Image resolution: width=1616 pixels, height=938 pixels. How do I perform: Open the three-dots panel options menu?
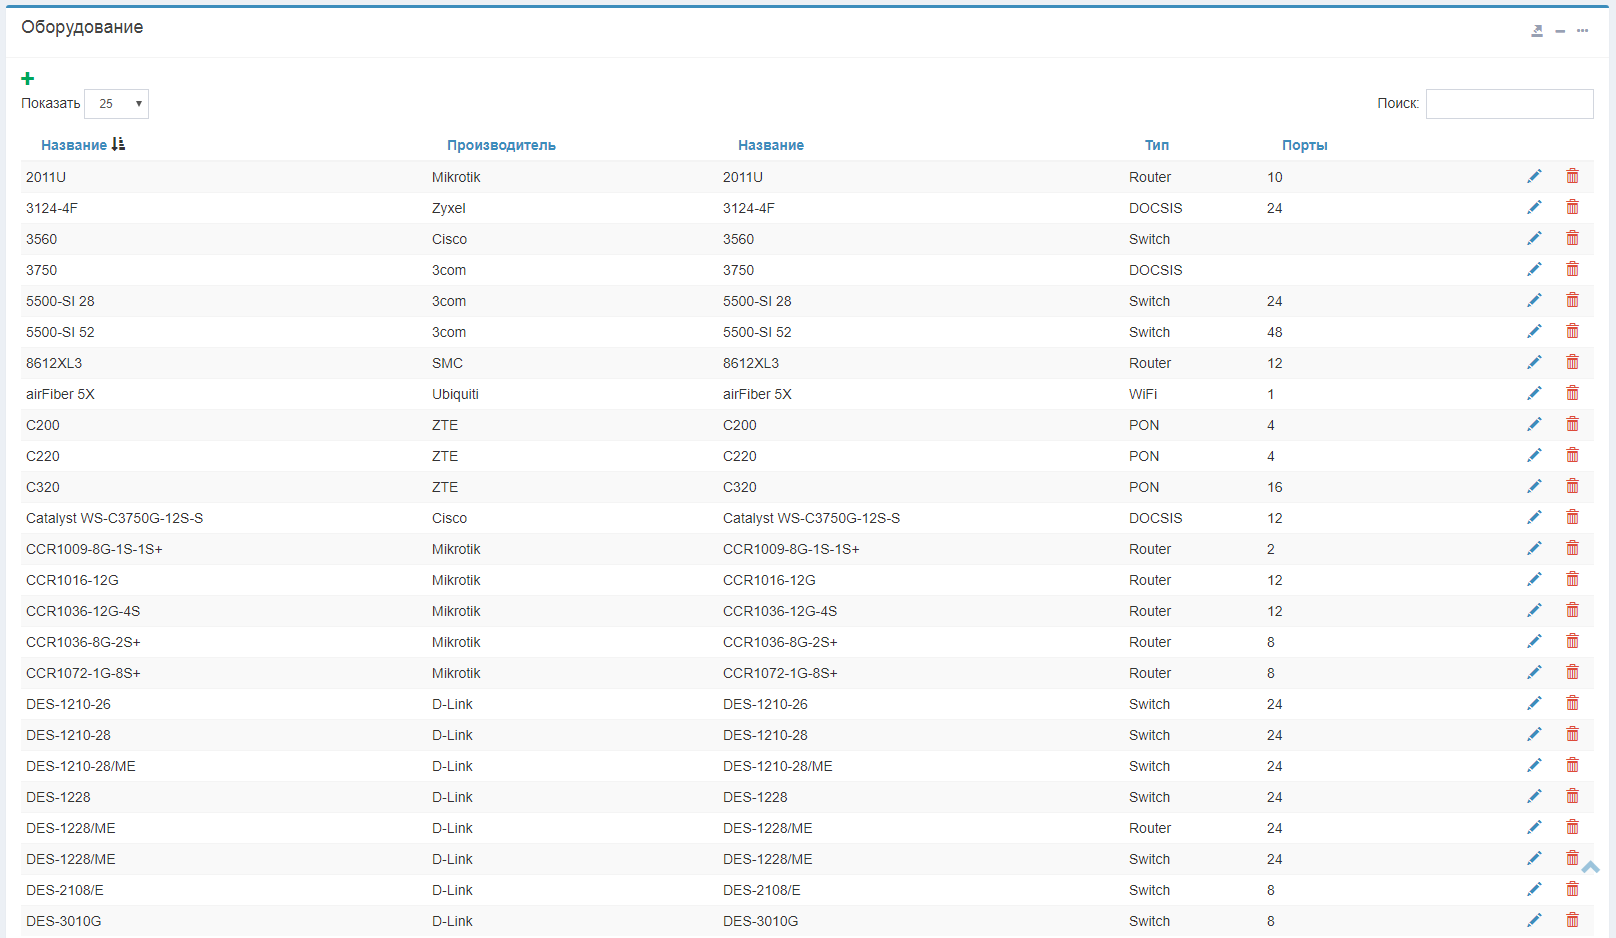[x=1582, y=31]
